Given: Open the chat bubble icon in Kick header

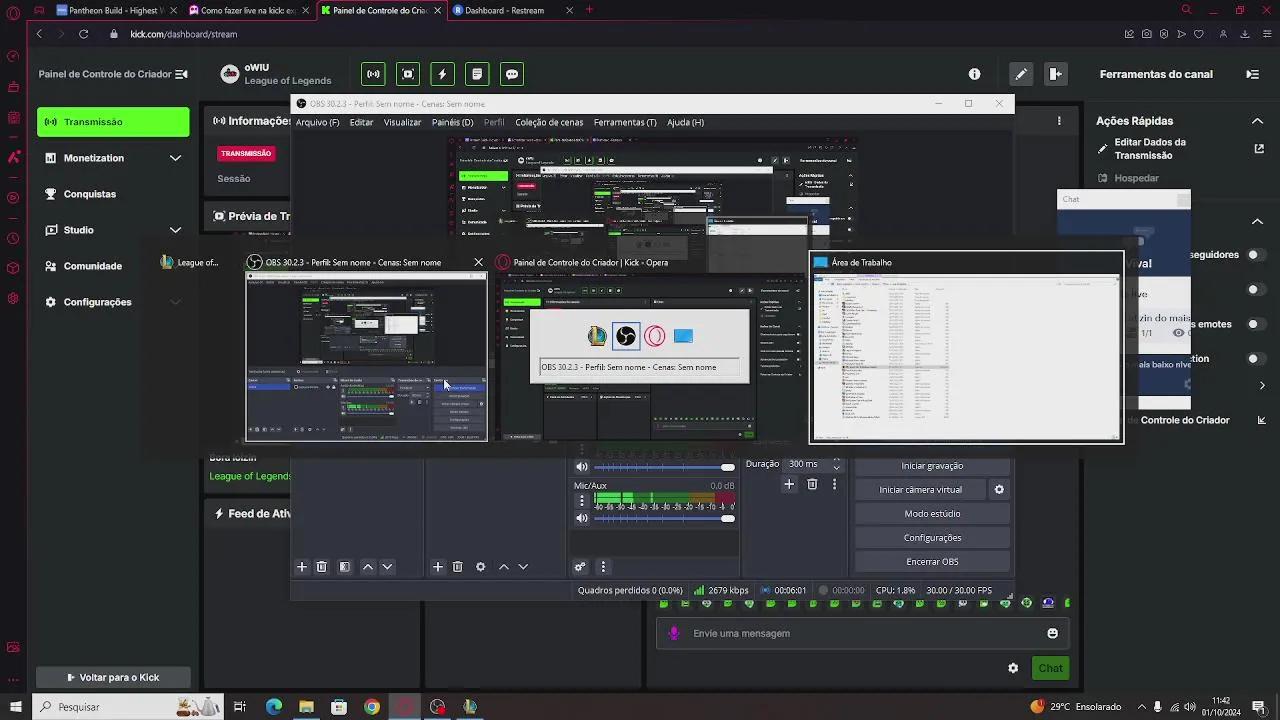Looking at the screenshot, I should point(512,74).
